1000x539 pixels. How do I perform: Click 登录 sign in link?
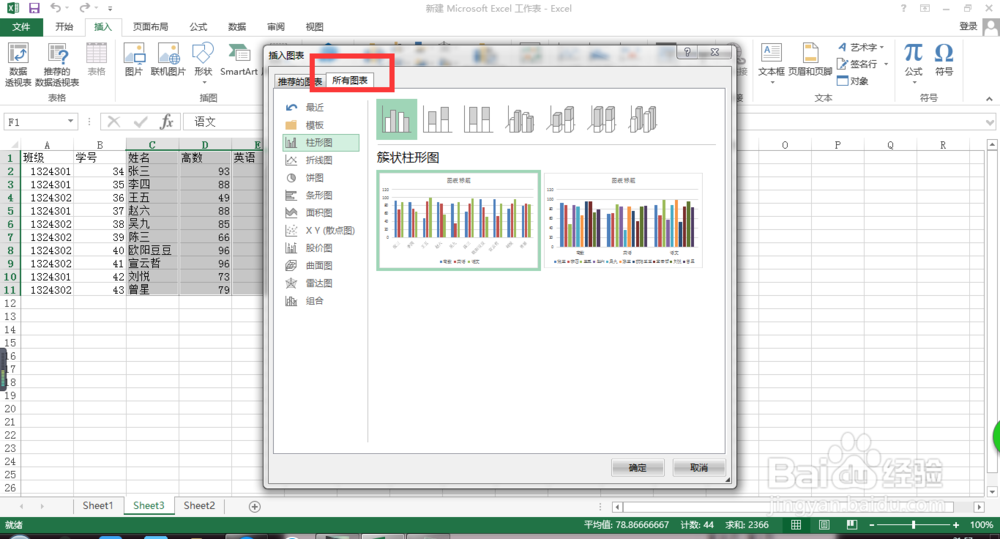[x=968, y=26]
